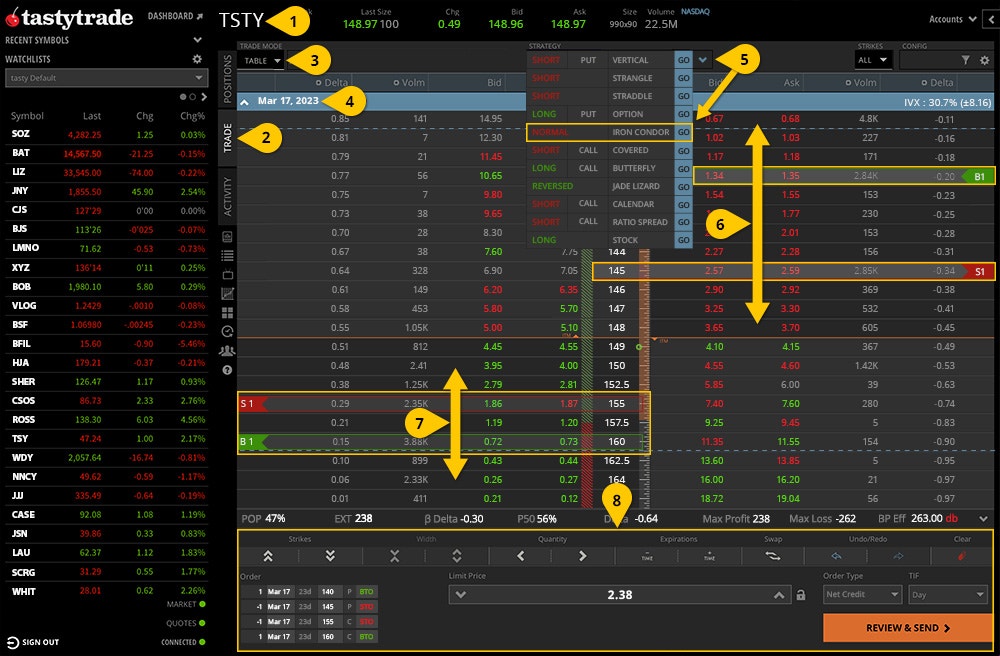Viewport: 1000px width, 656px height.
Task: Open the TABLE trade mode dropdown
Action: pos(261,61)
